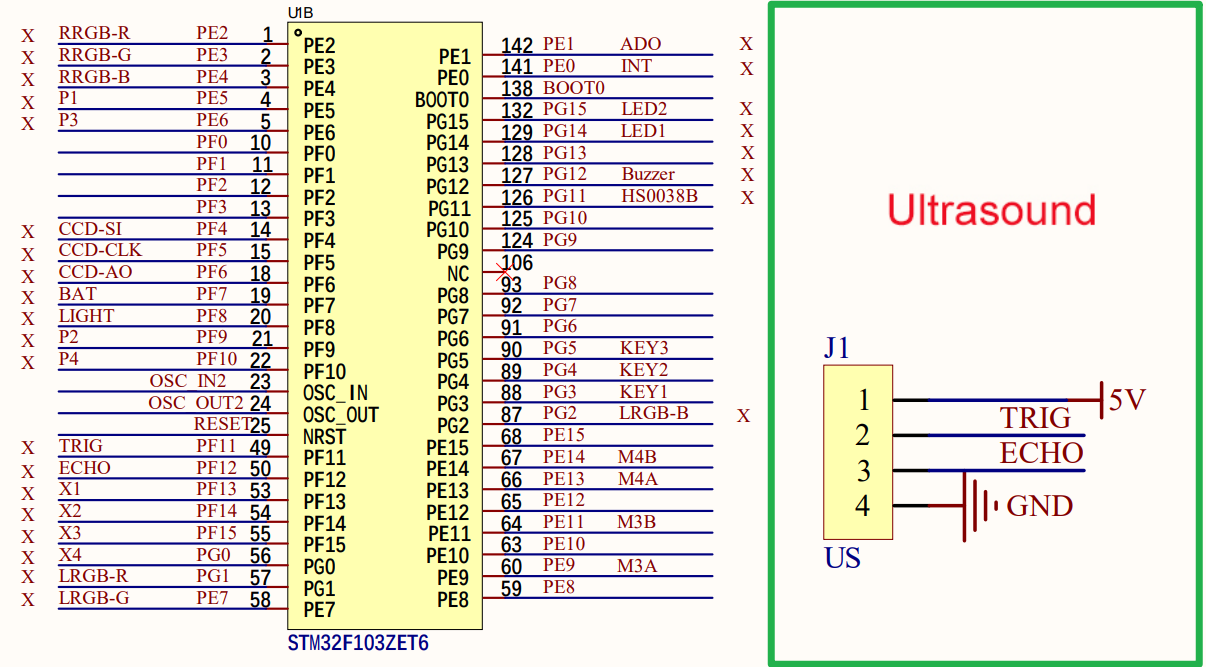The height and width of the screenshot is (667, 1206).
Task: Select the KEY1 net label
Action: (x=644, y=392)
